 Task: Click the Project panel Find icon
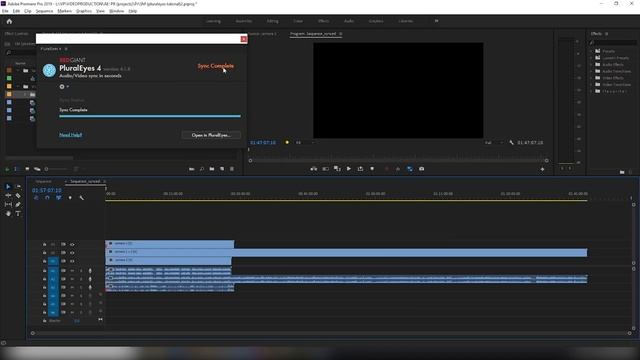click(202, 169)
